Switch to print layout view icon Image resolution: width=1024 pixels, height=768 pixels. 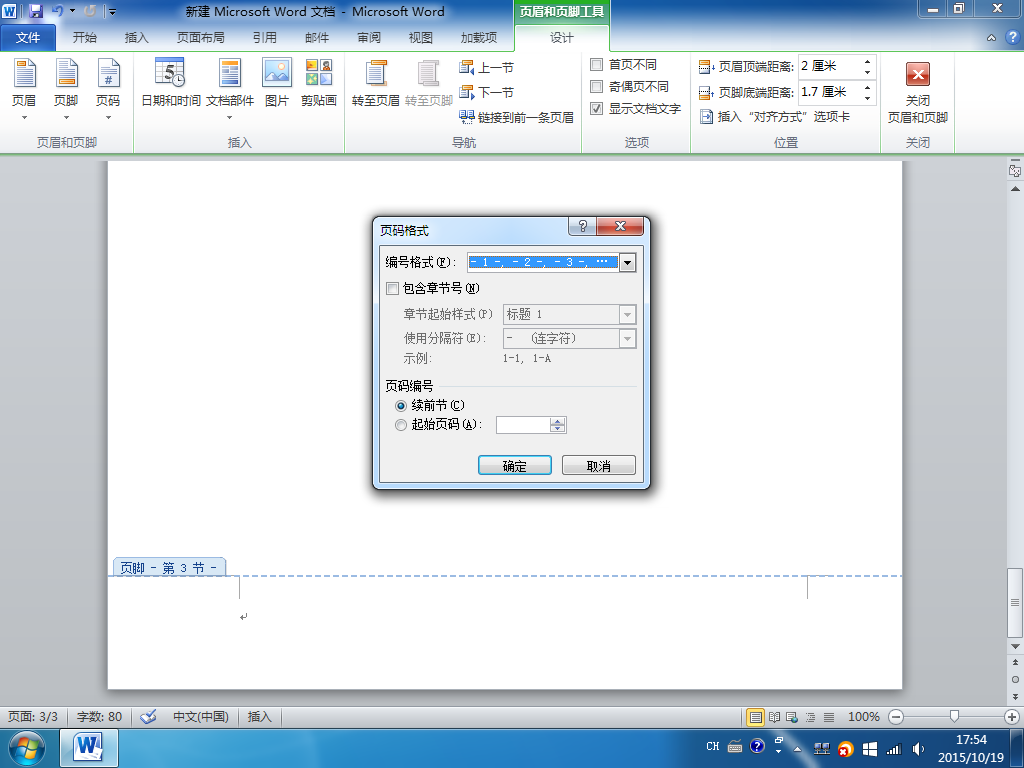tap(756, 717)
